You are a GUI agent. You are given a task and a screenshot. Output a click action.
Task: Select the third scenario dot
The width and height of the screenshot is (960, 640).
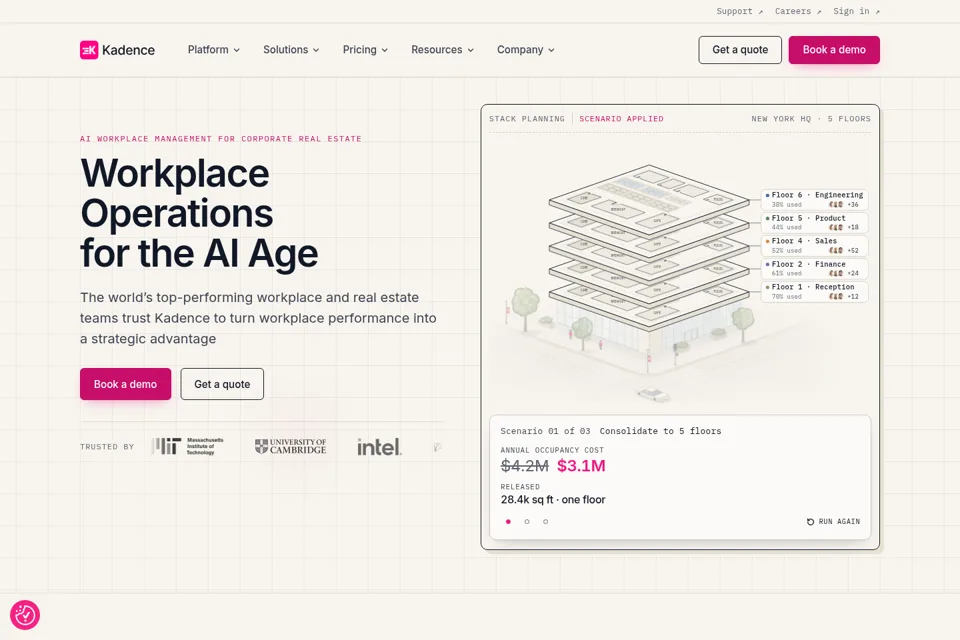tap(546, 522)
